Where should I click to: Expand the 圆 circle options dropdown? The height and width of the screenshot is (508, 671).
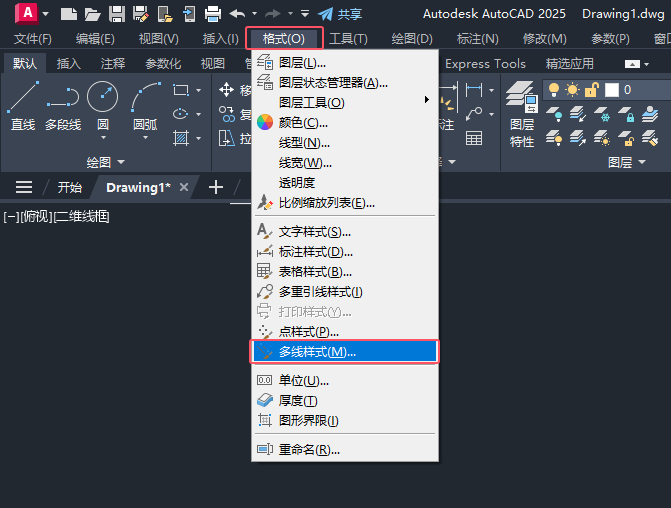(x=103, y=137)
